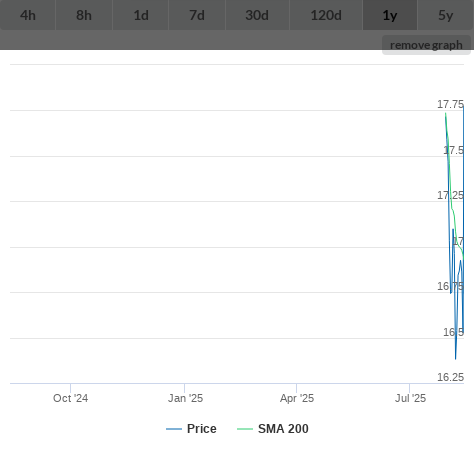Click the 17.75 y-axis value label

(x=450, y=104)
